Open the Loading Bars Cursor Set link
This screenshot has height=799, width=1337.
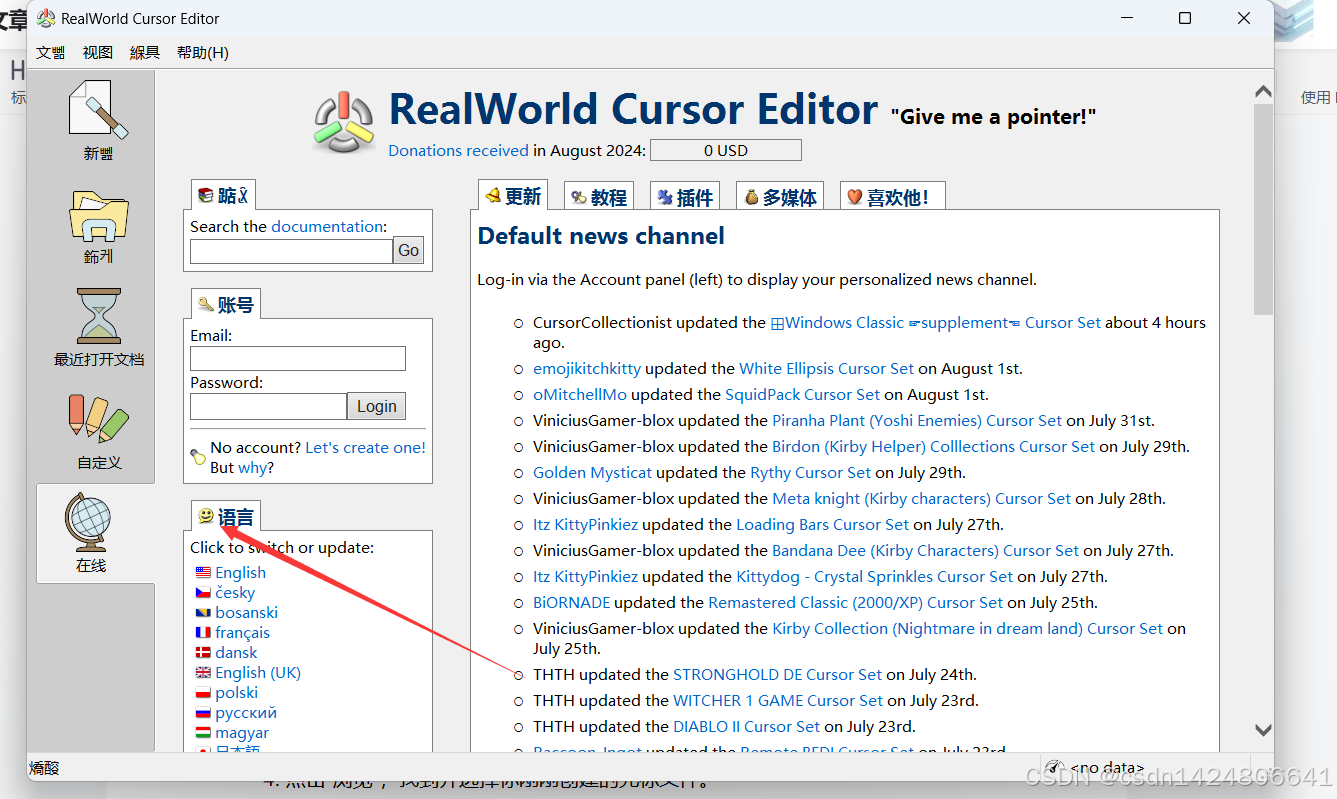tap(822, 525)
